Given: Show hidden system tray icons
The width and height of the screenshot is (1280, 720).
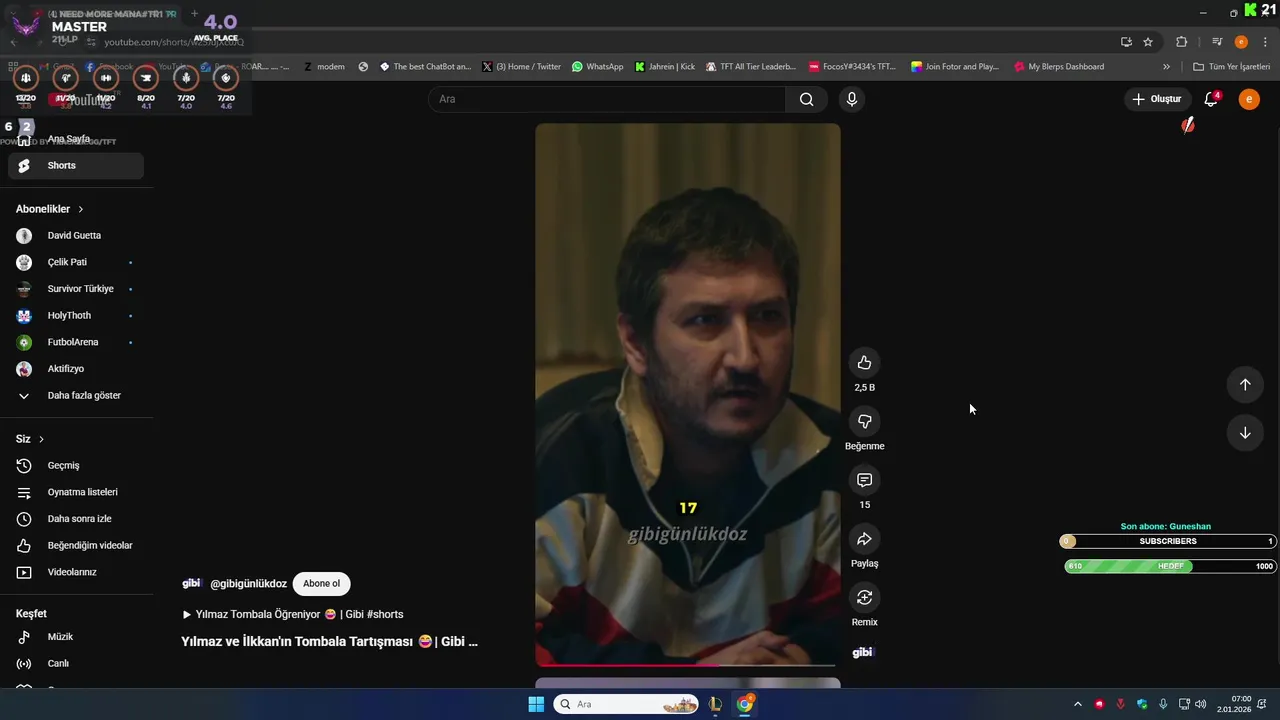Looking at the screenshot, I should coord(1077,704).
